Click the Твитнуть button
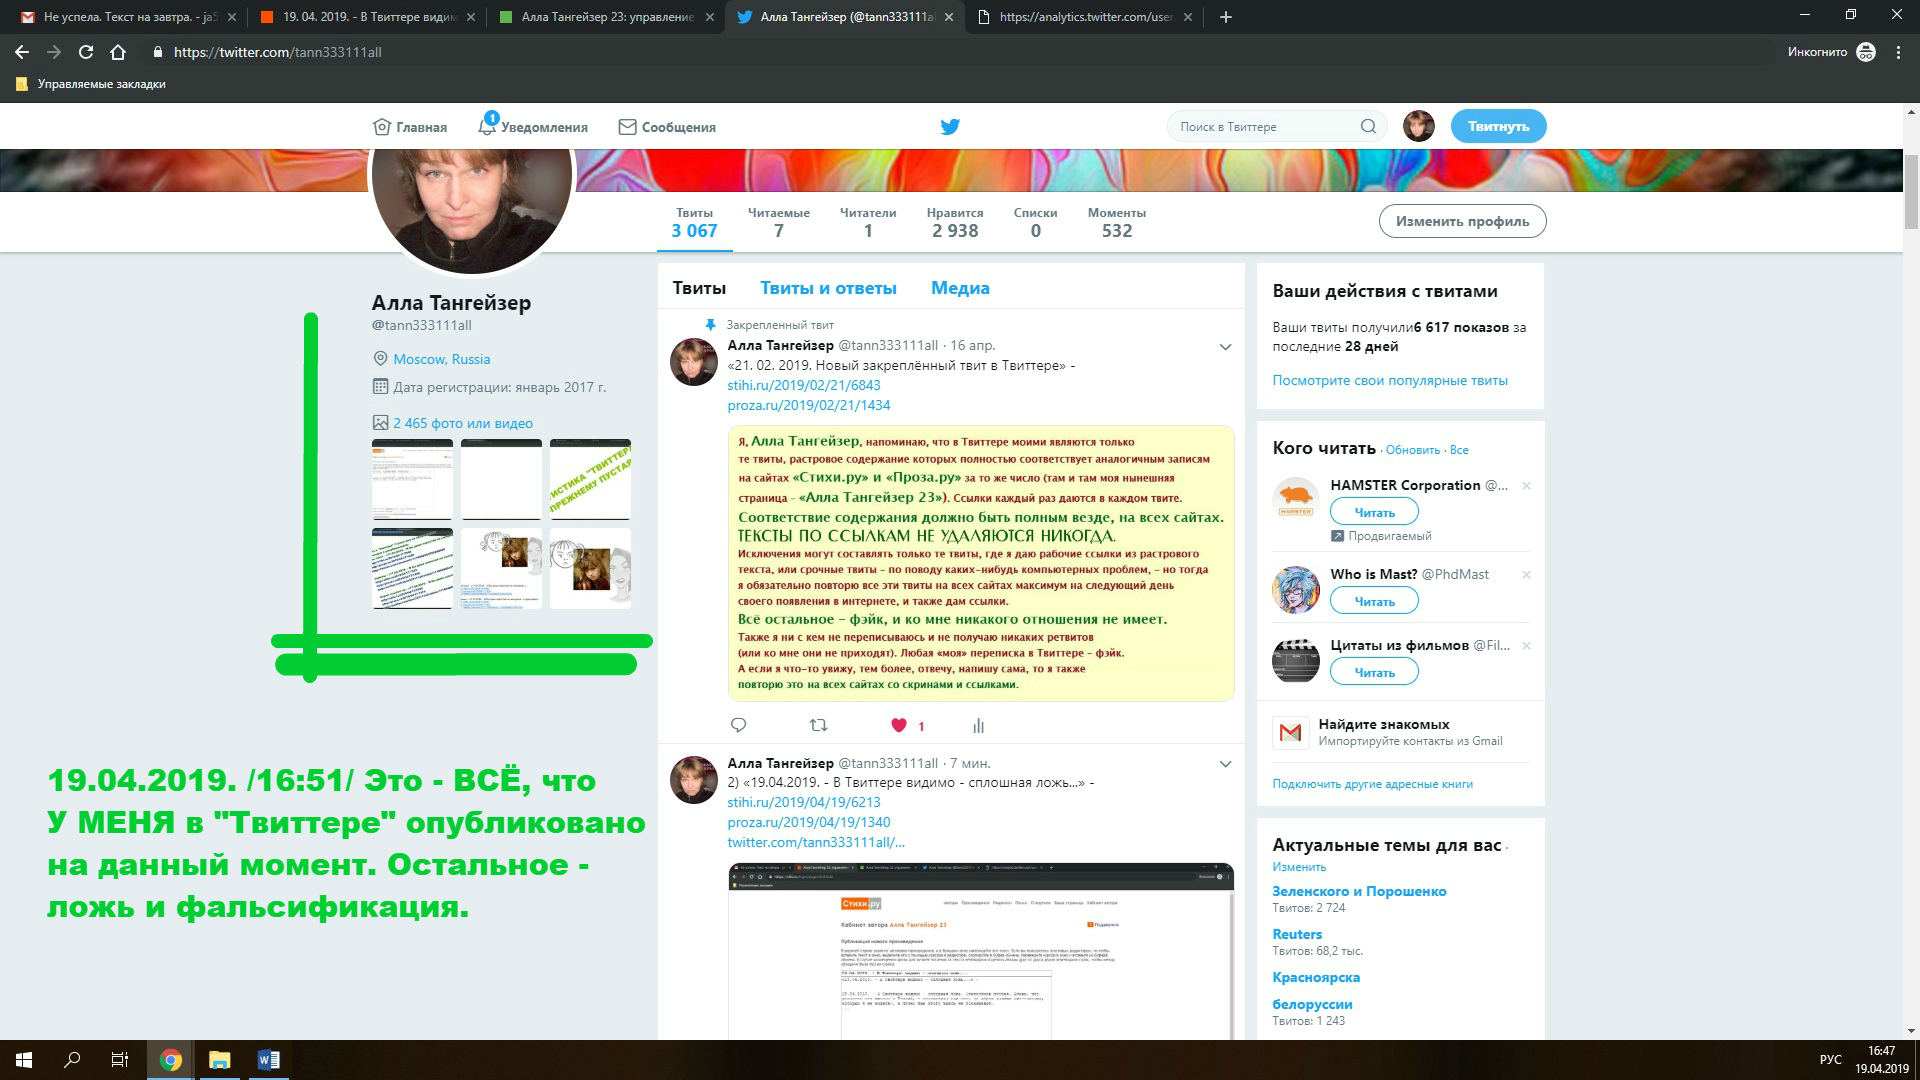Screen dimensions: 1920x1080 click(1498, 126)
